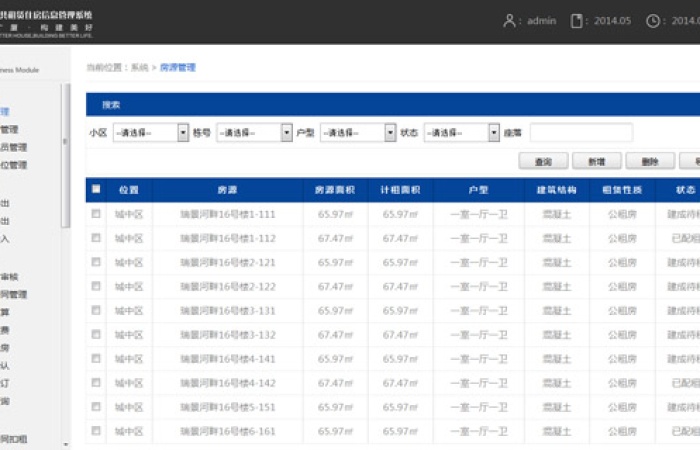Image resolution: width=700 pixels, height=450 pixels.
Task: Click the clock icon in header
Action: click(x=653, y=21)
